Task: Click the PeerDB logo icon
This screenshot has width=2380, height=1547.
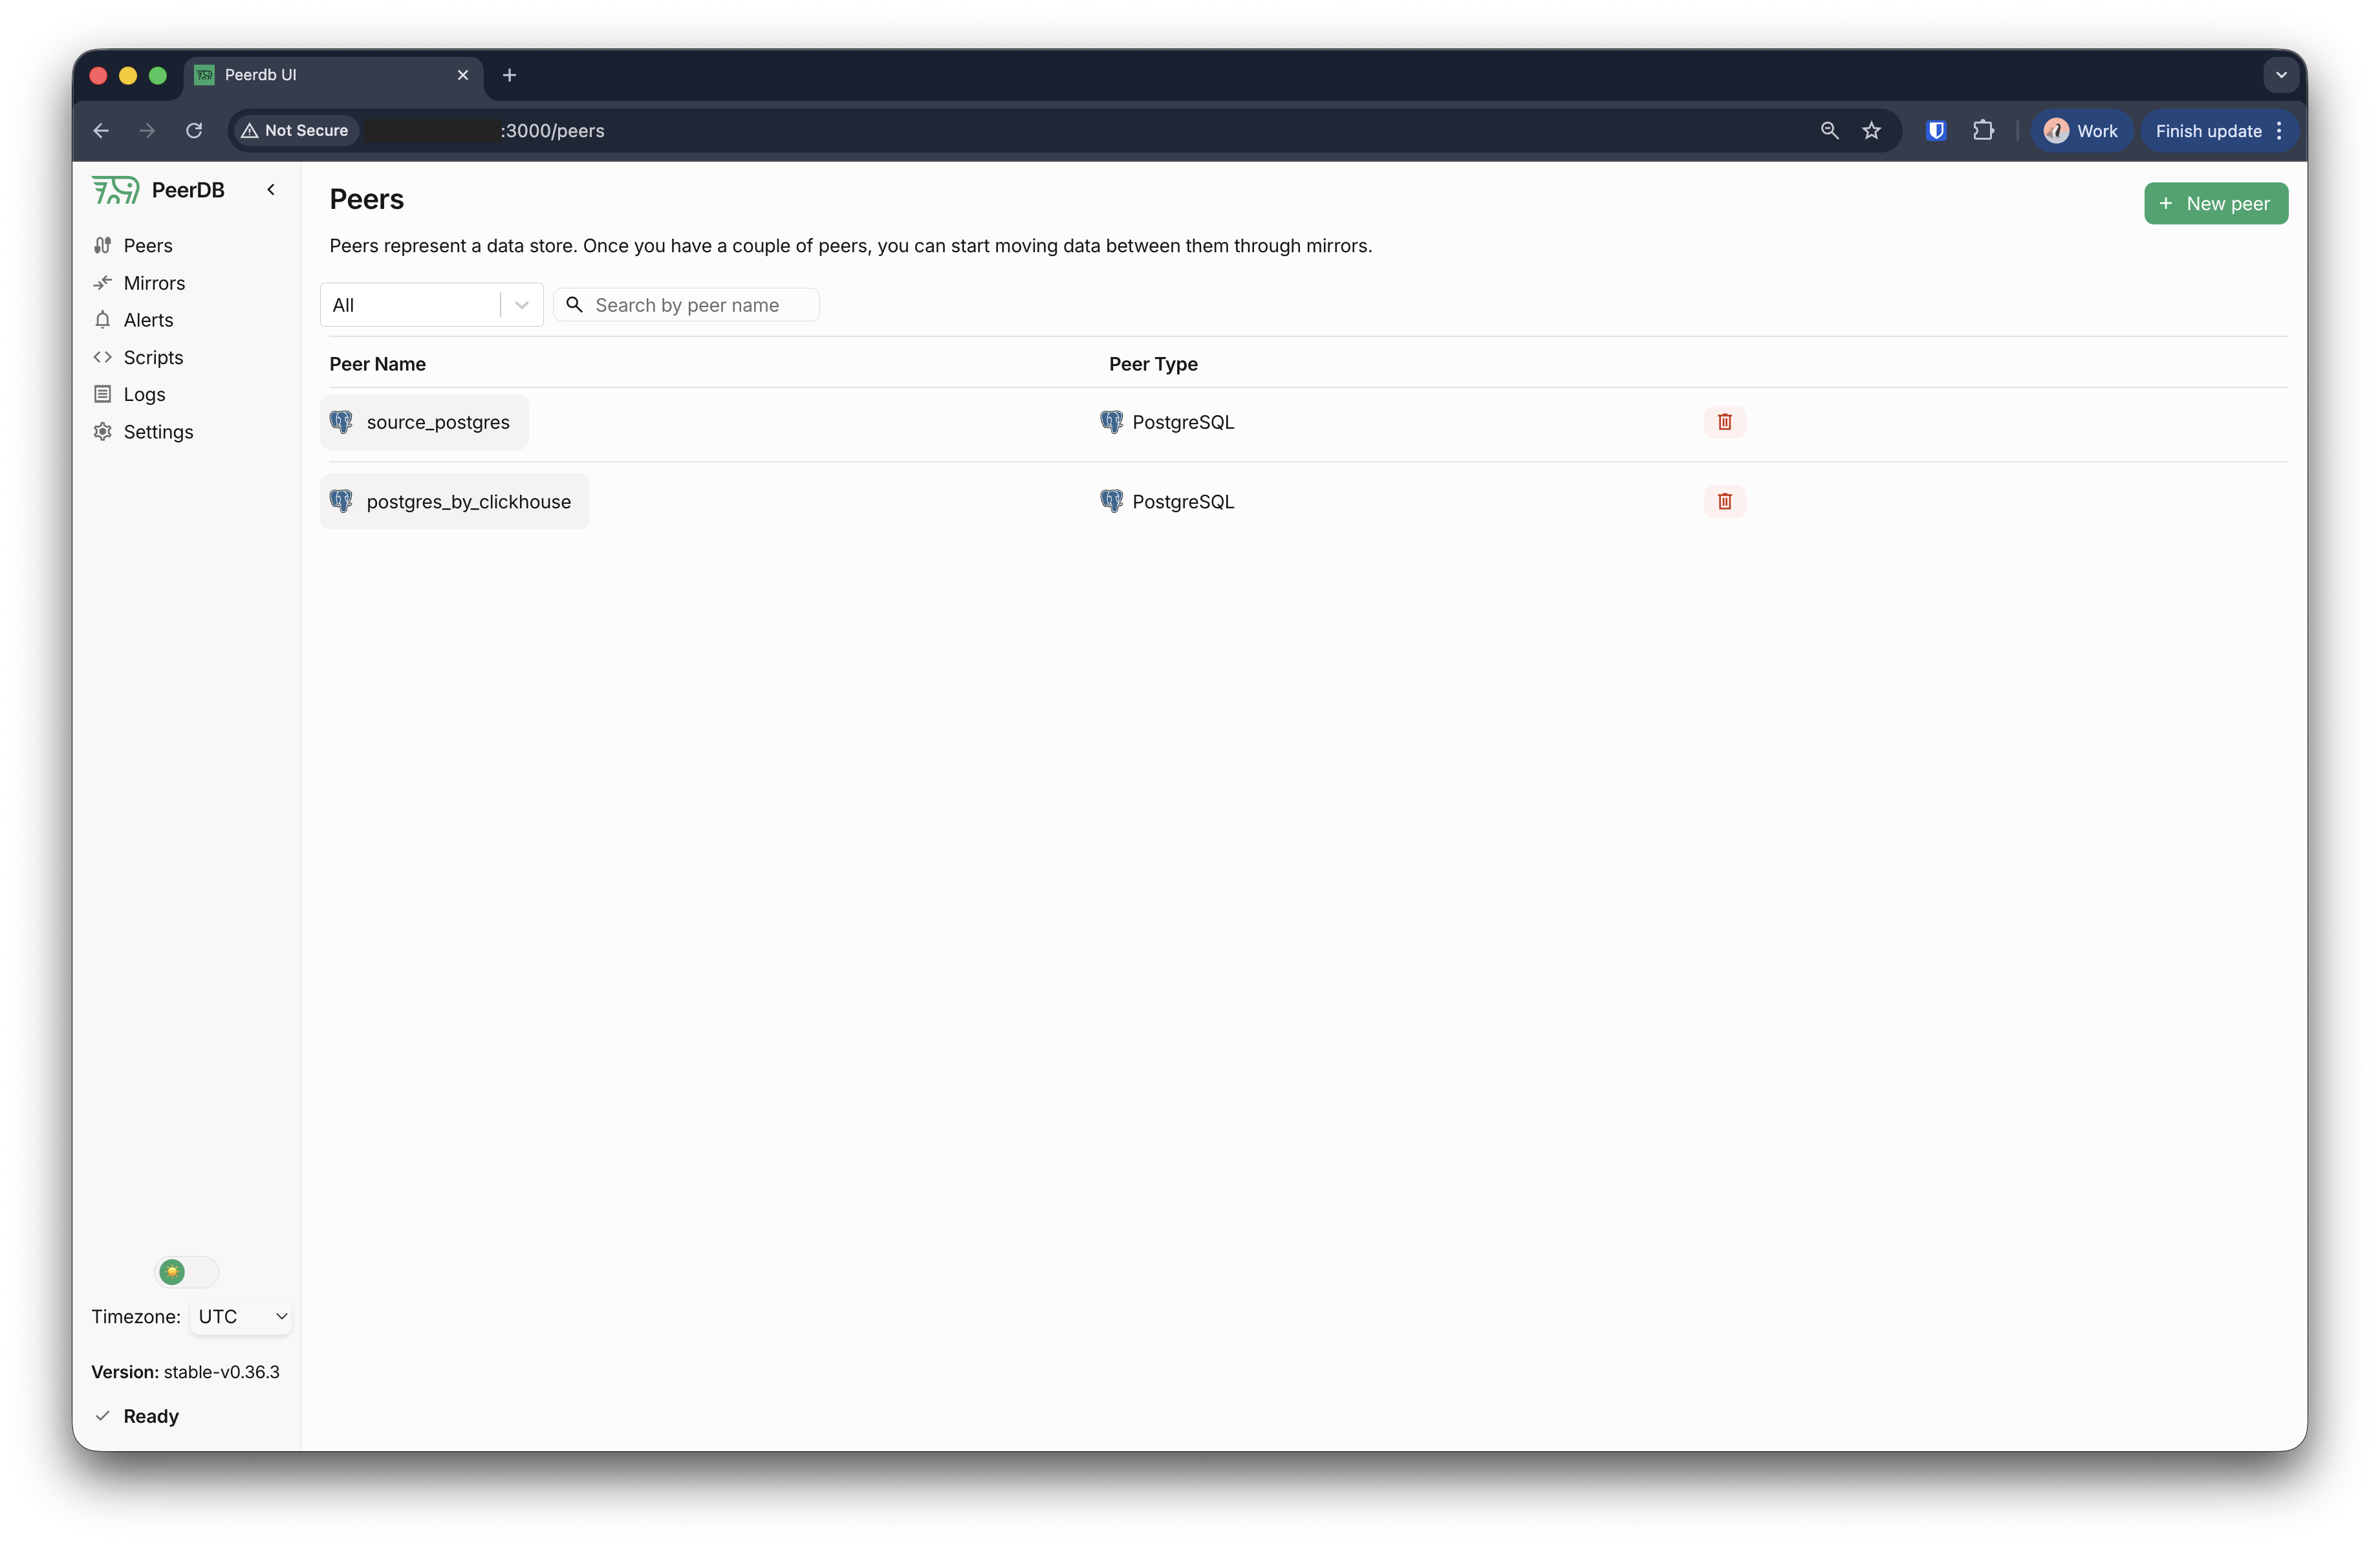Action: 115,190
